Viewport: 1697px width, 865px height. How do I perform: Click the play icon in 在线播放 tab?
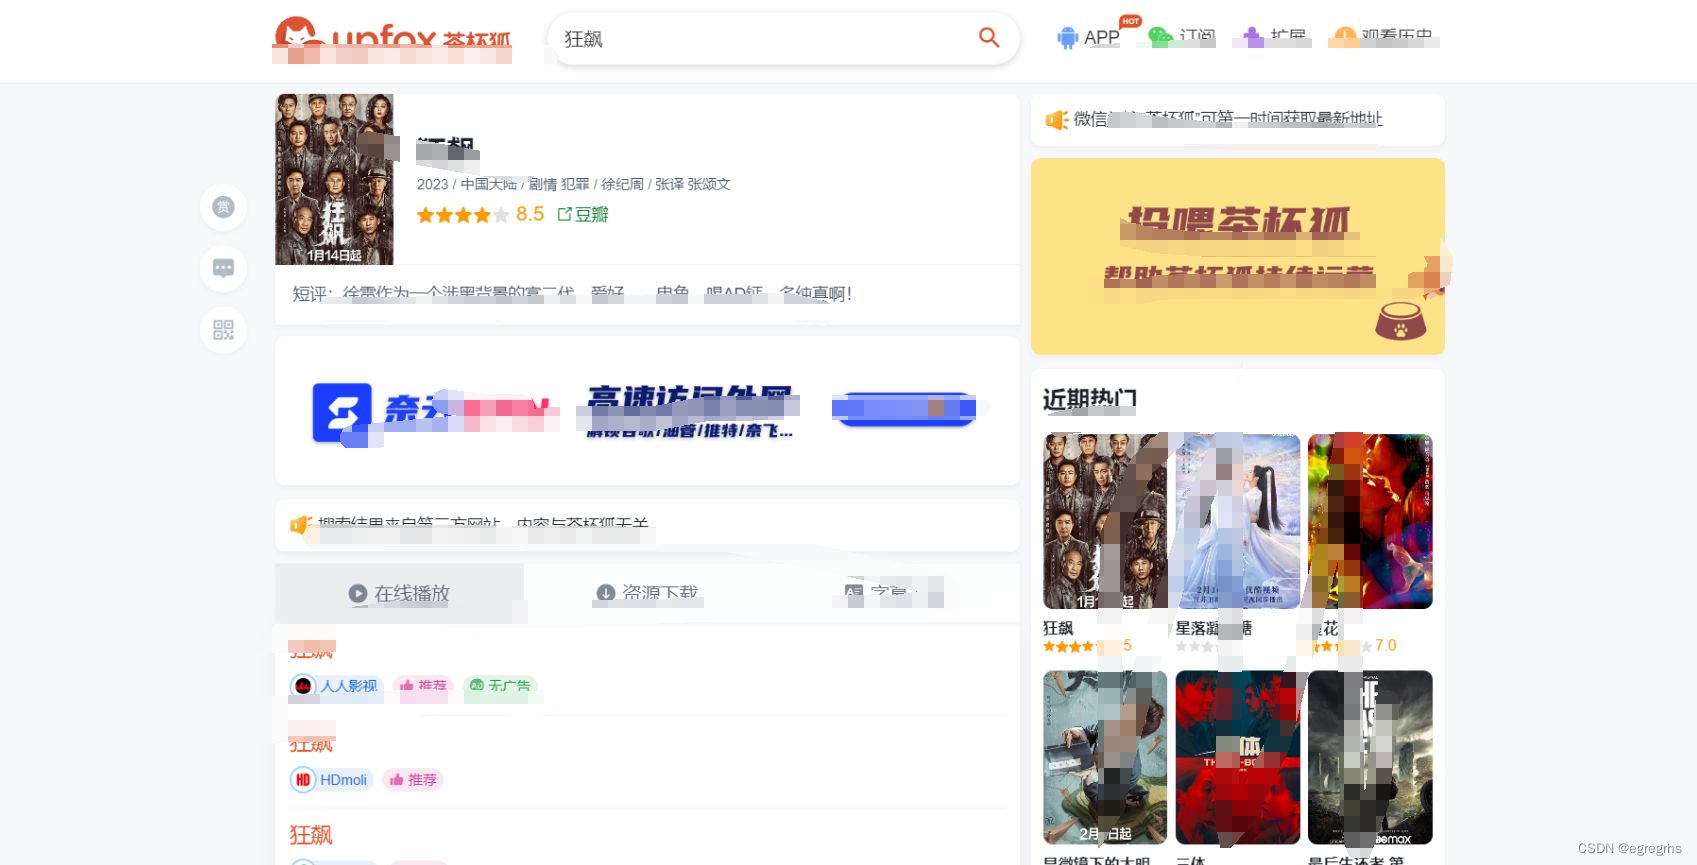tap(357, 593)
